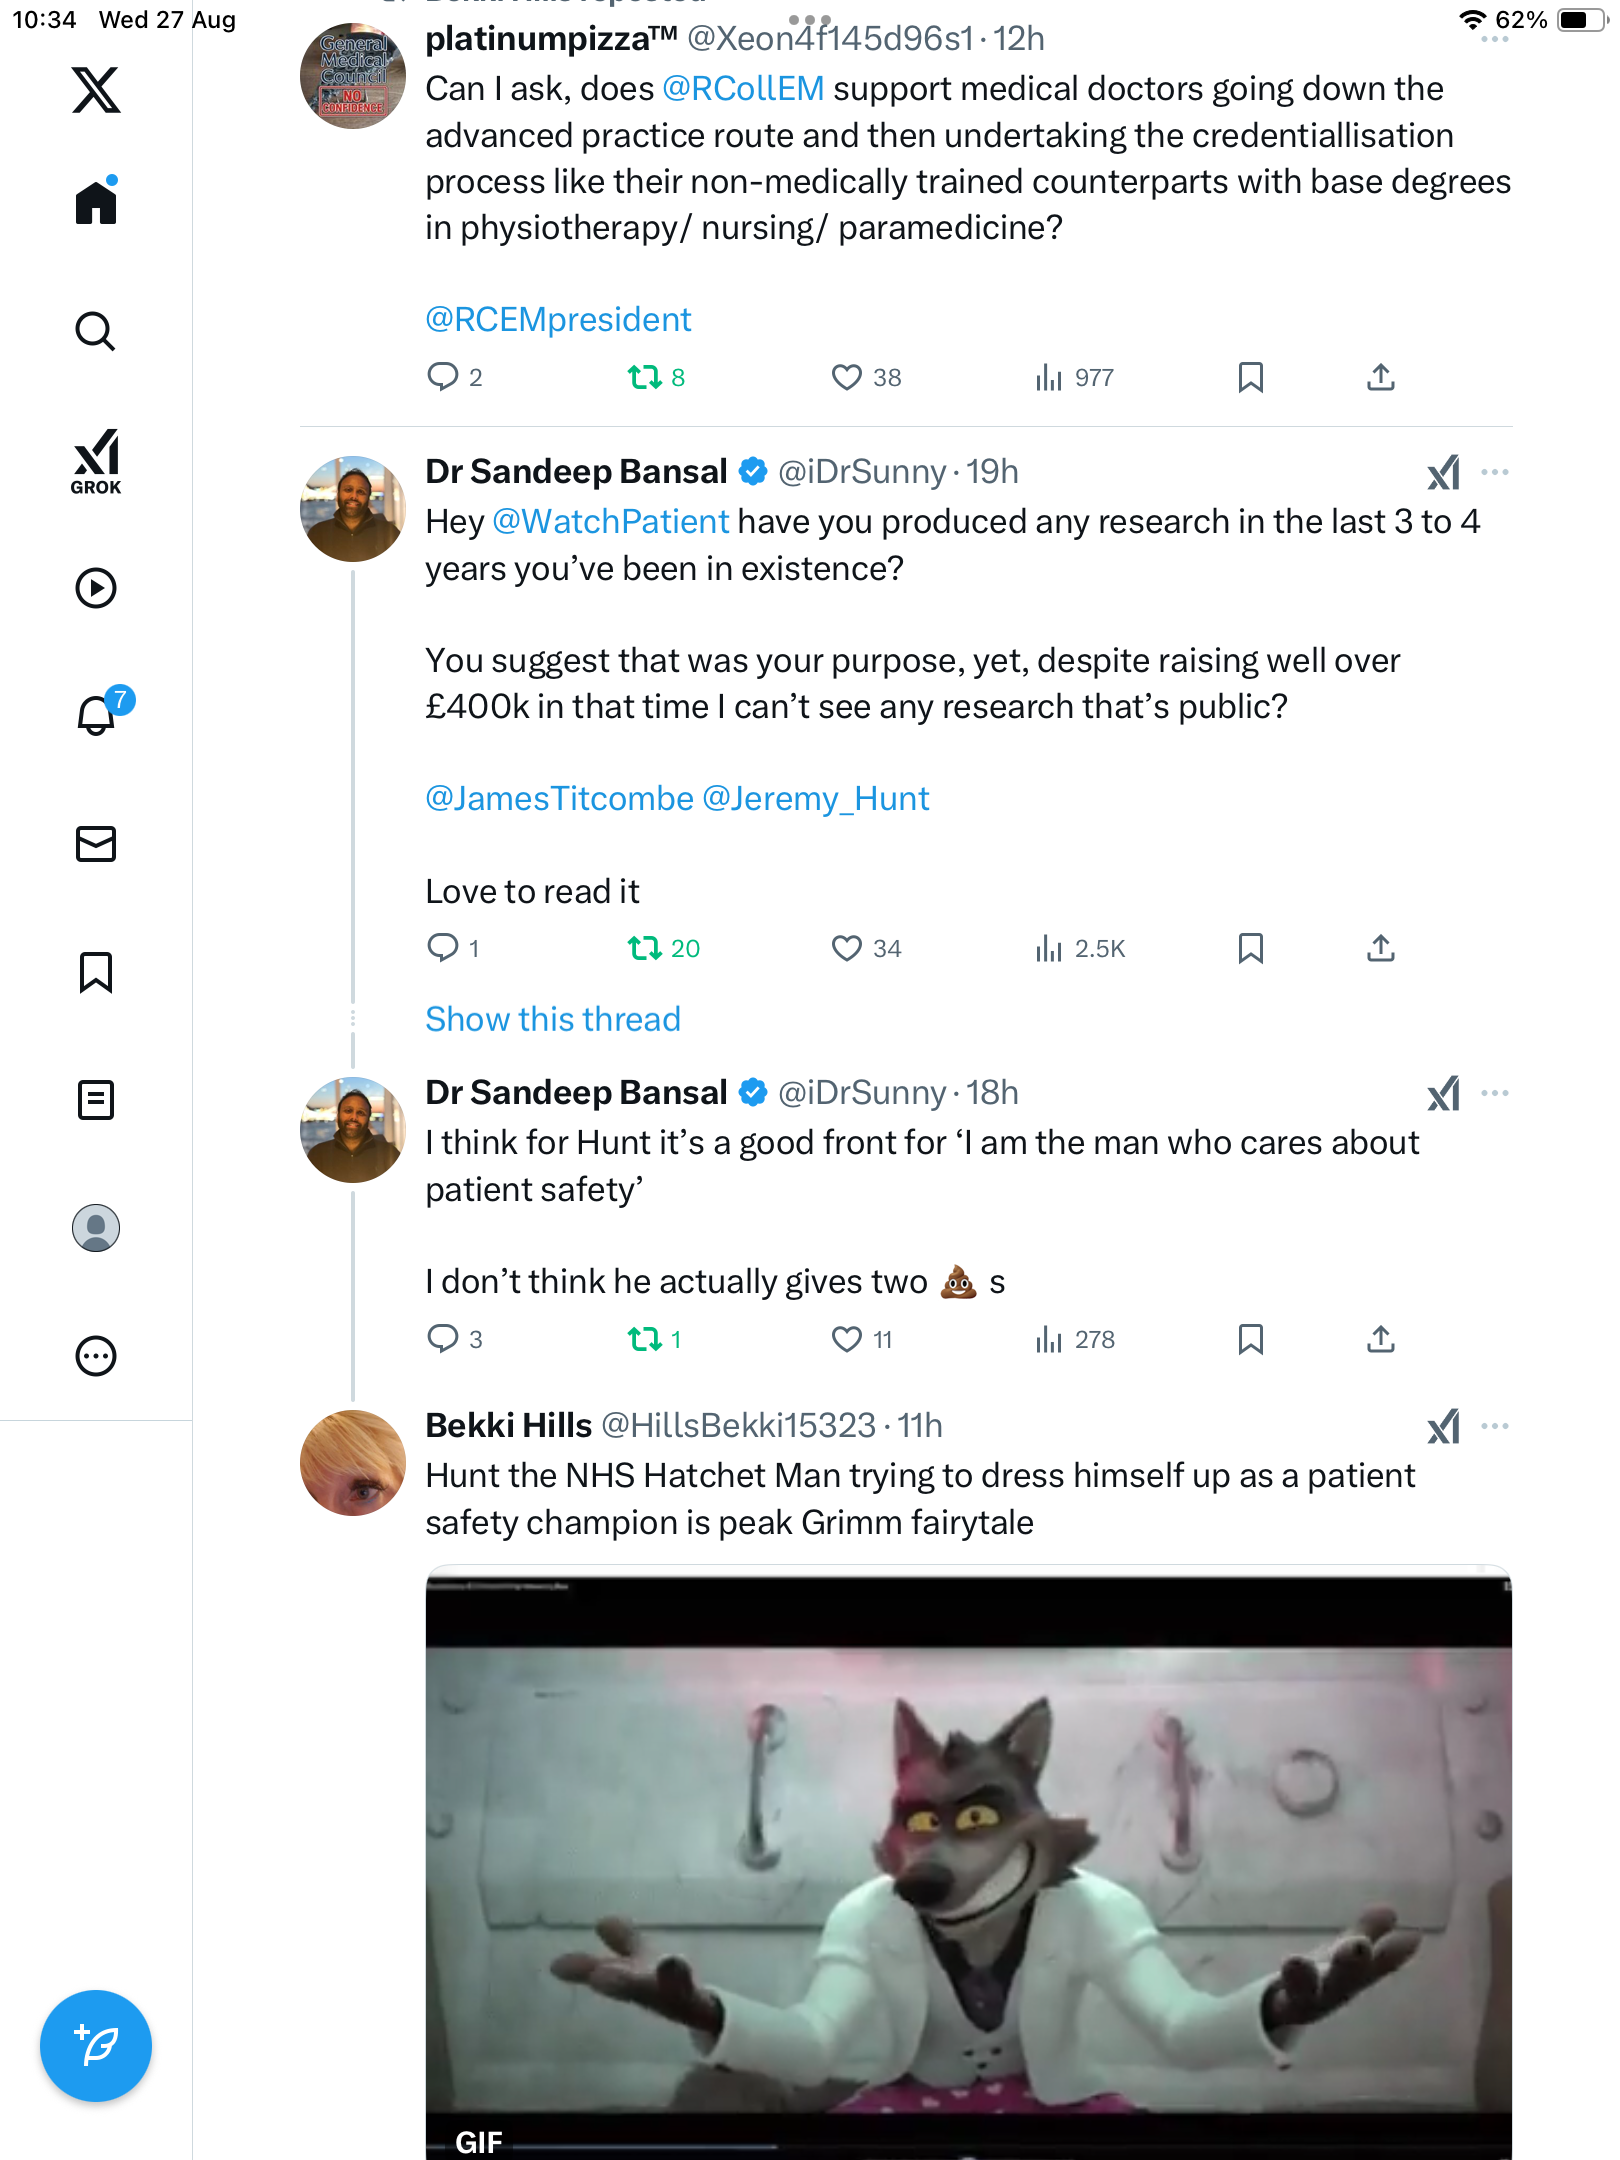The height and width of the screenshot is (2160, 1620).
Task: Tap the compose new post button
Action: coord(96,2046)
